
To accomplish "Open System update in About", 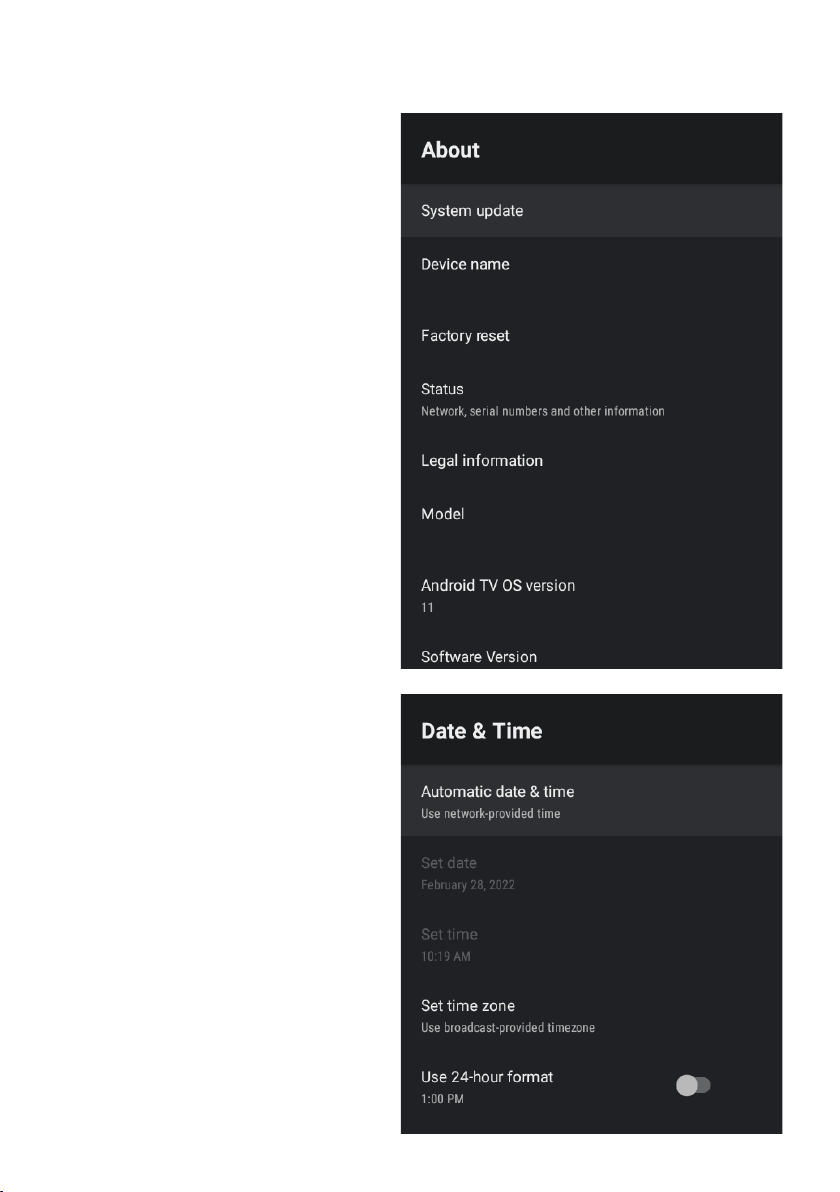I will (x=591, y=211).
